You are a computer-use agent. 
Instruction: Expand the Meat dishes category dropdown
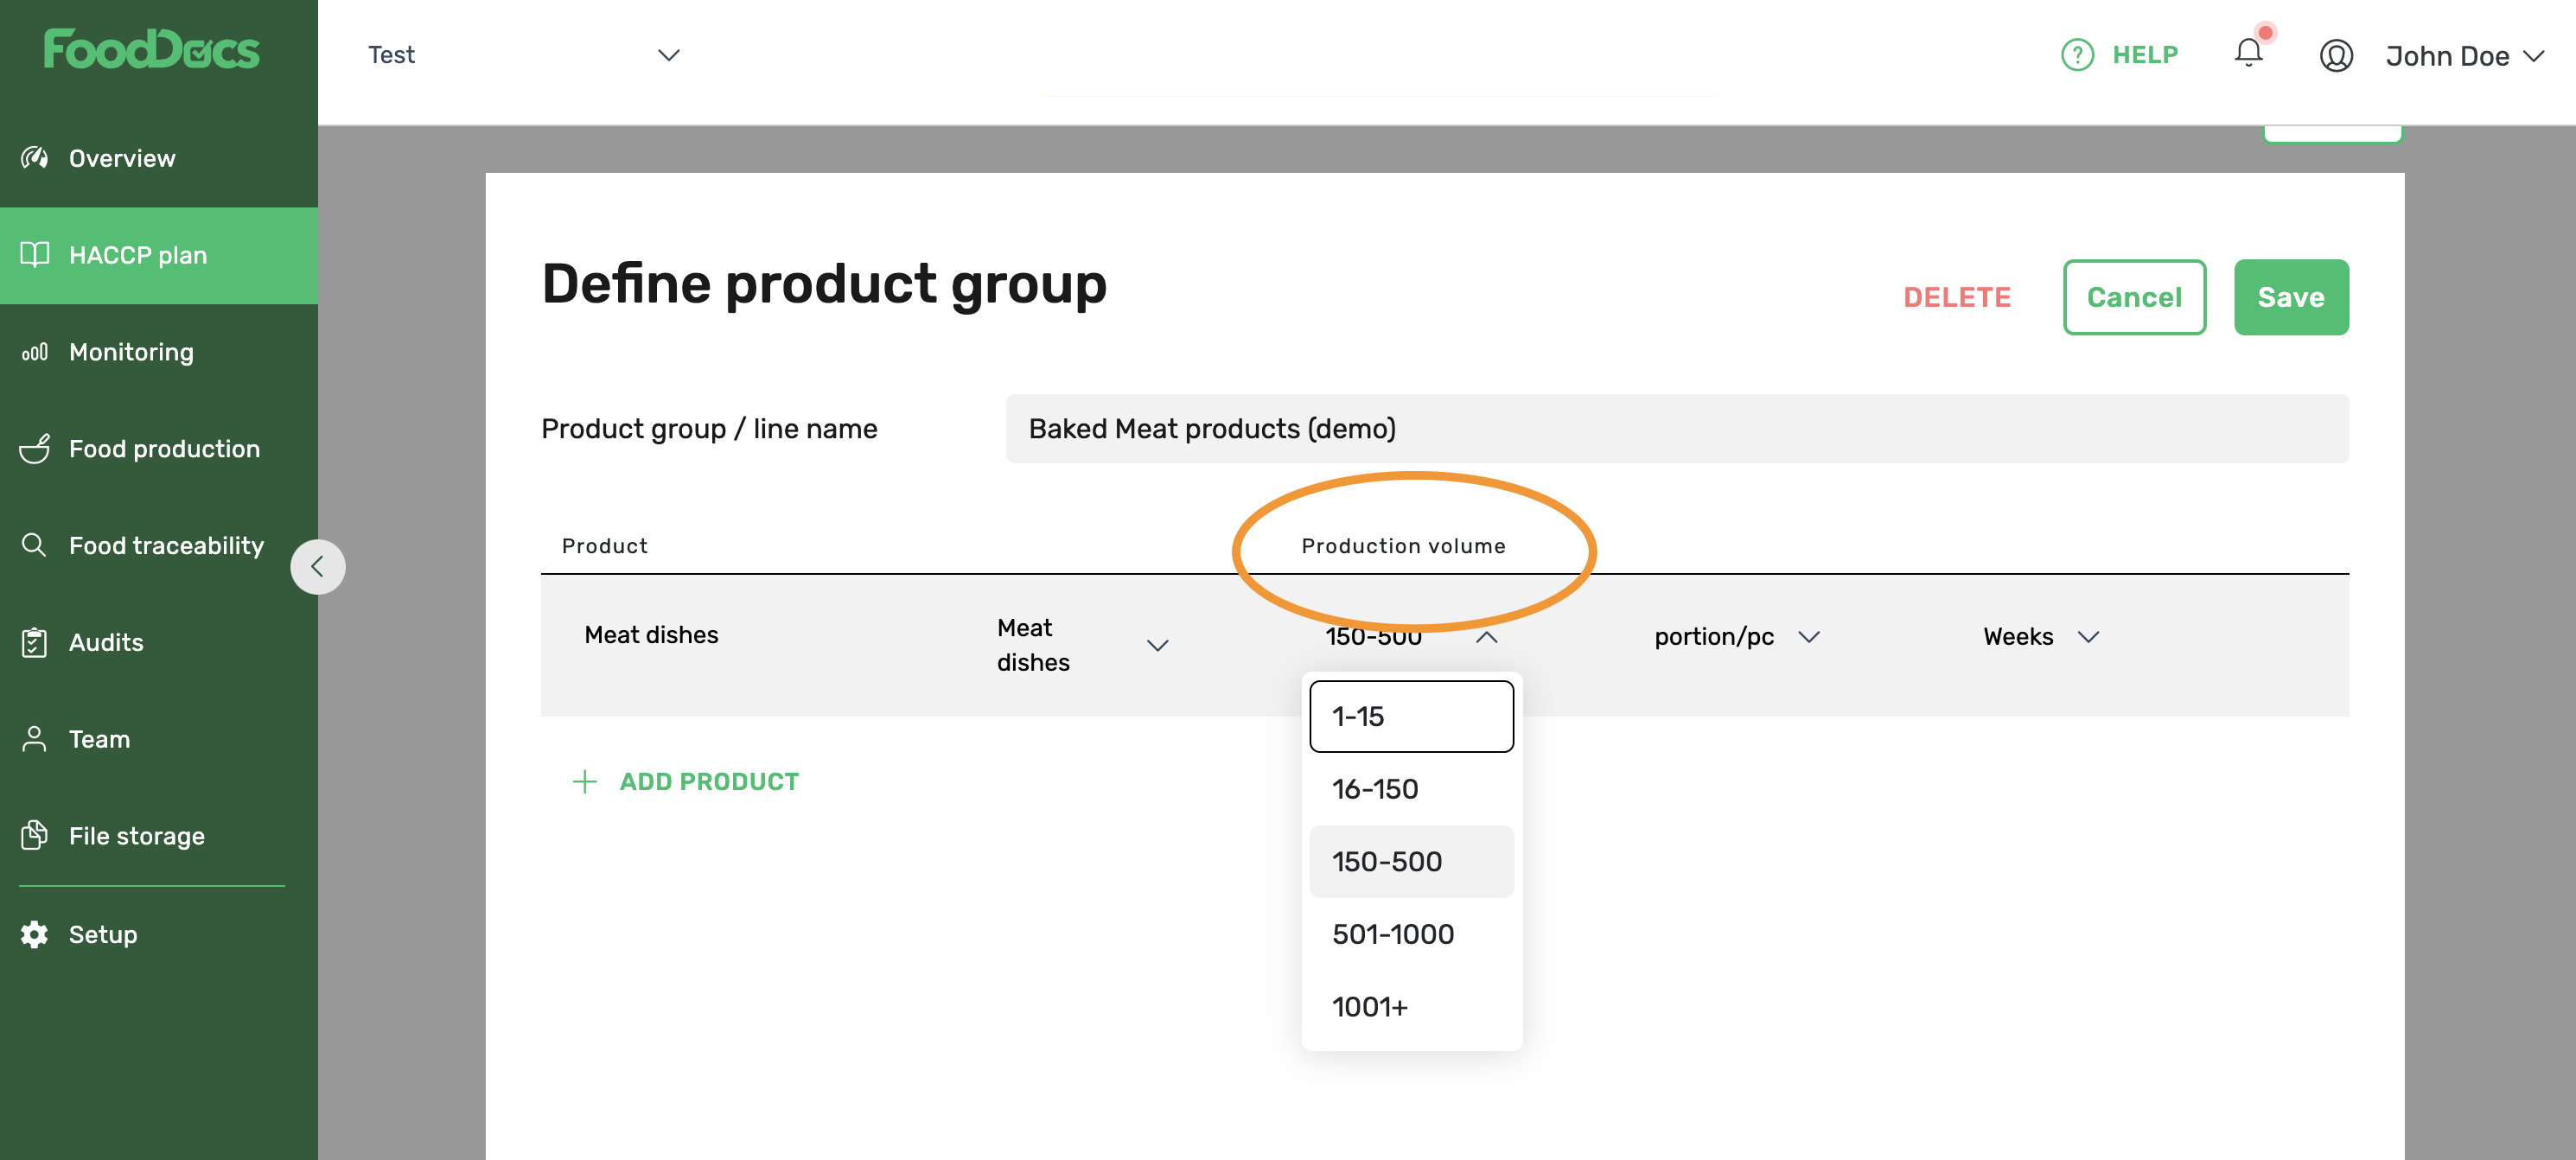click(x=1083, y=645)
